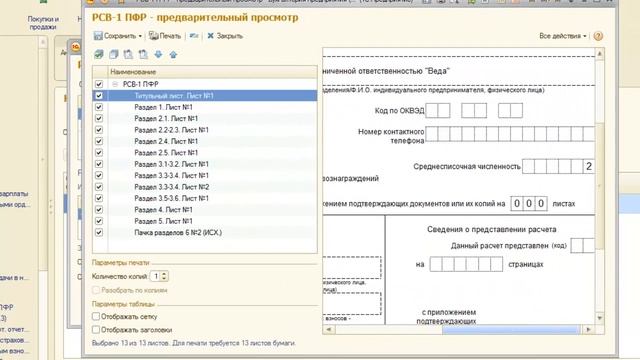Screen dimensions: 640x360
Task: Click the Количество копий input field
Action: pyautogui.click(x=156, y=276)
